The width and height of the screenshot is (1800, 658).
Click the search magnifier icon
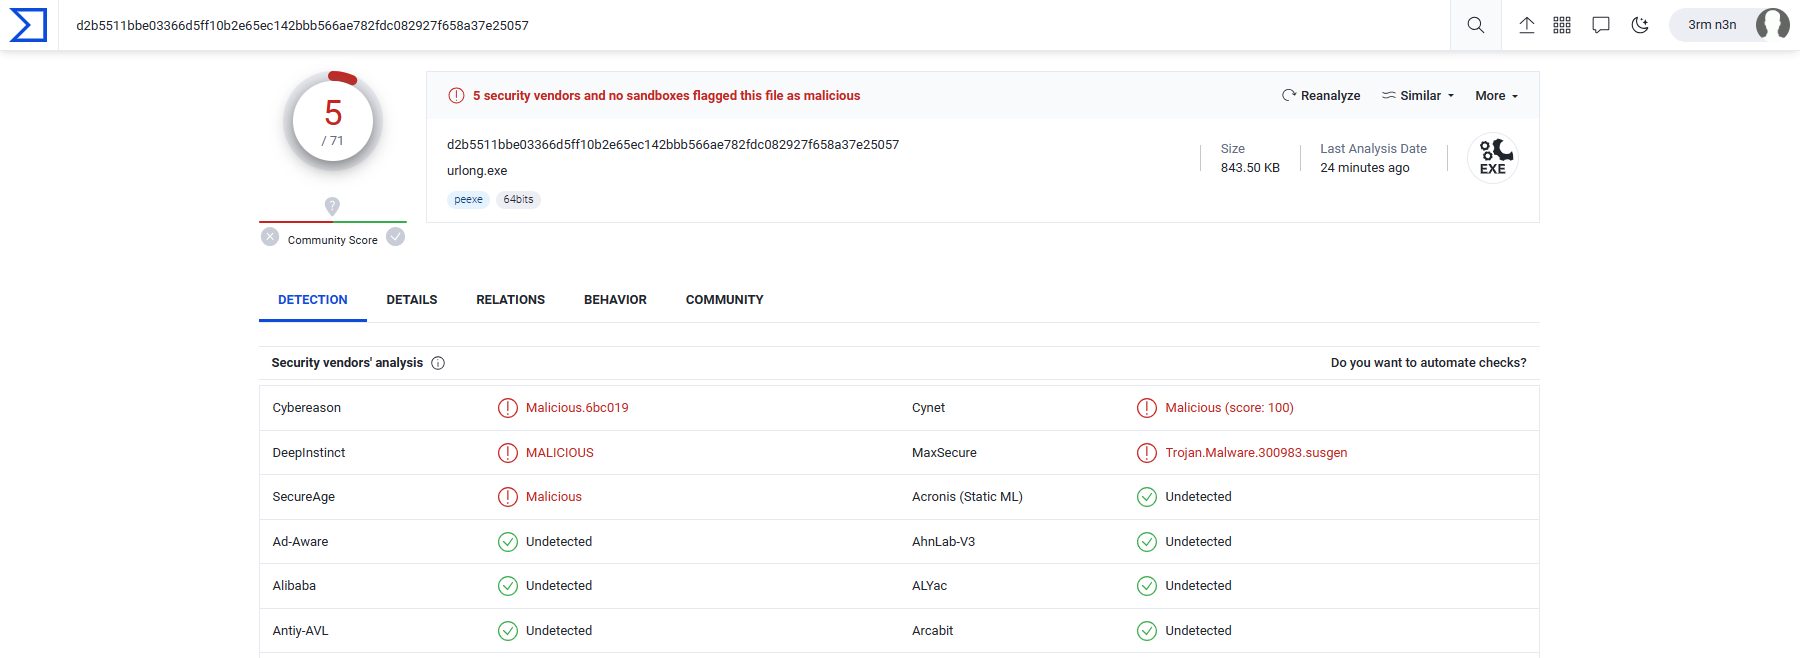[1475, 25]
